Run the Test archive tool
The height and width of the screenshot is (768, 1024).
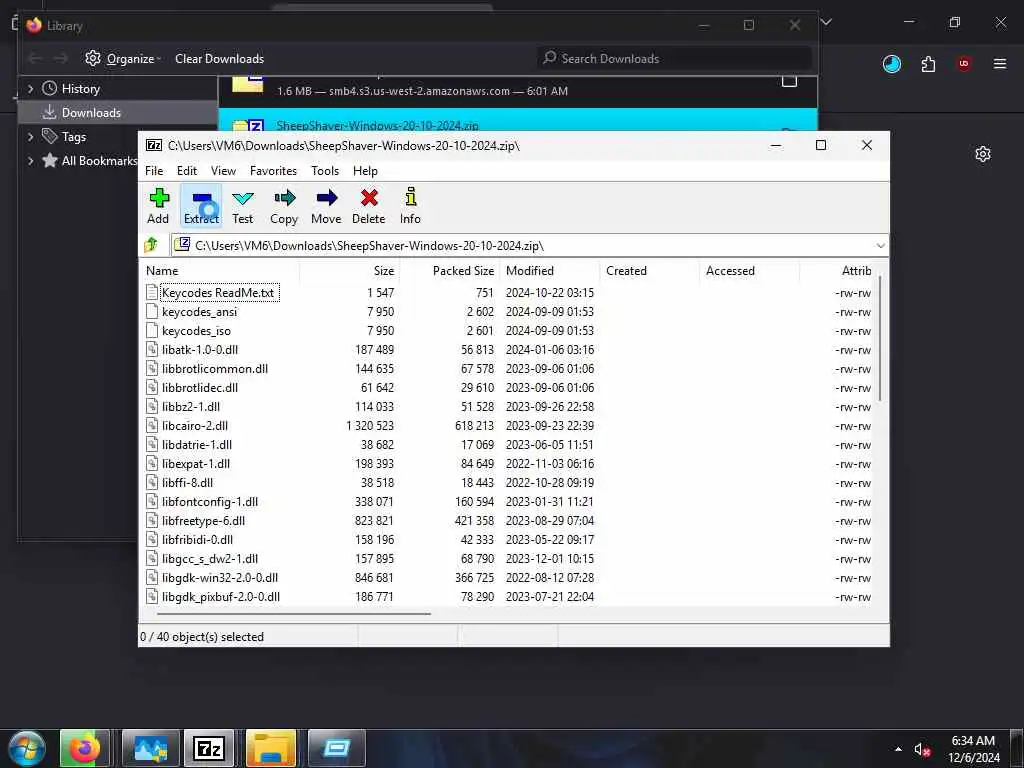coord(242,206)
